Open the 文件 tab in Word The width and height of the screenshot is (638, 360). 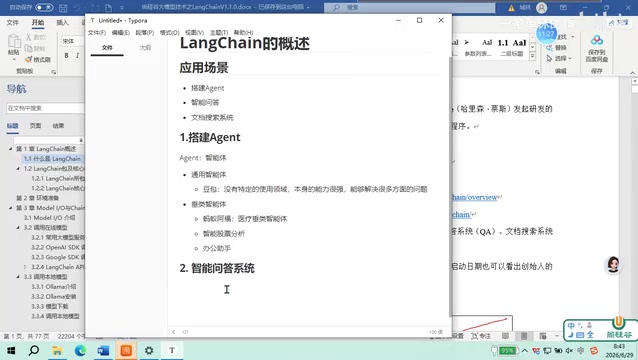[13, 23]
